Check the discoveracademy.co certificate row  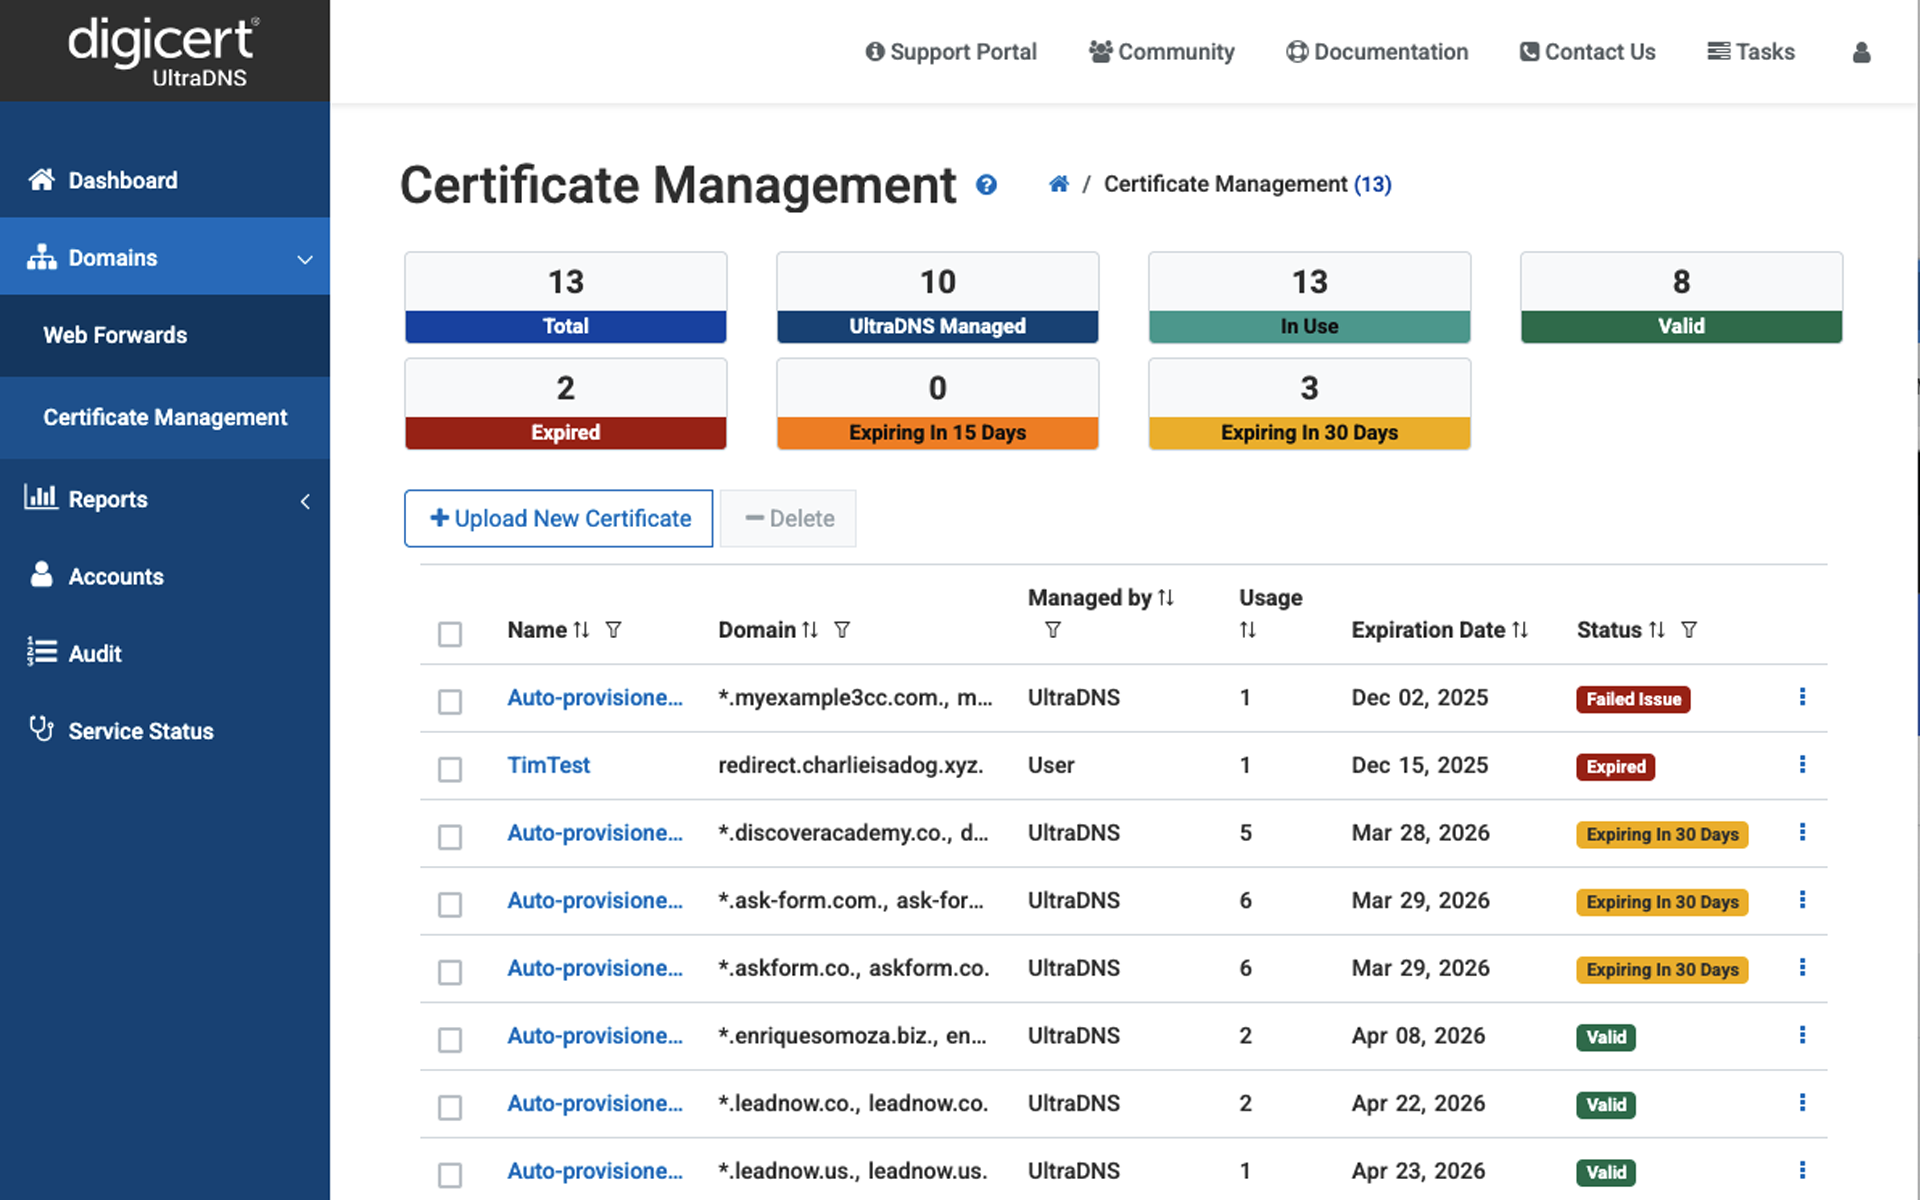pyautogui.click(x=450, y=836)
